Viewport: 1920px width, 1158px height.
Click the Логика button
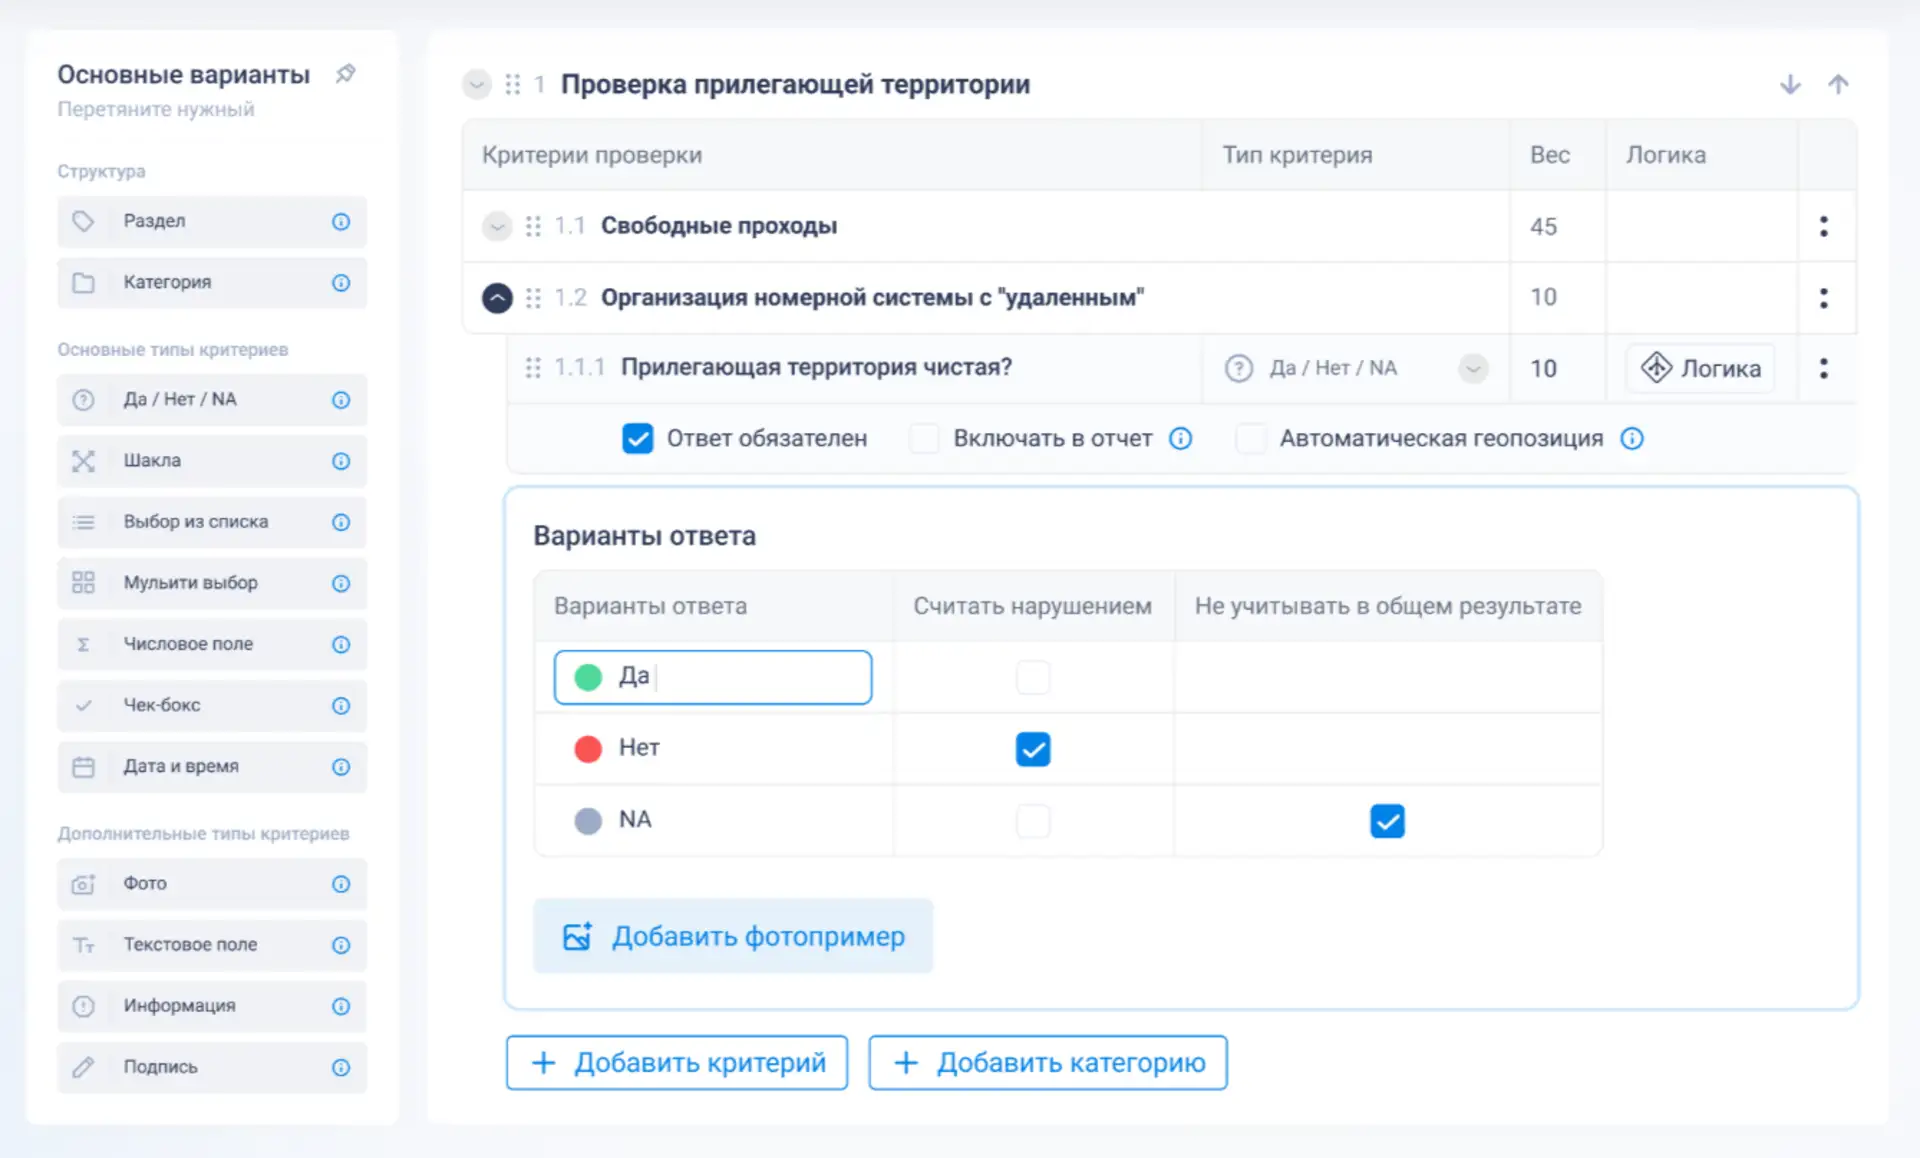(1700, 368)
